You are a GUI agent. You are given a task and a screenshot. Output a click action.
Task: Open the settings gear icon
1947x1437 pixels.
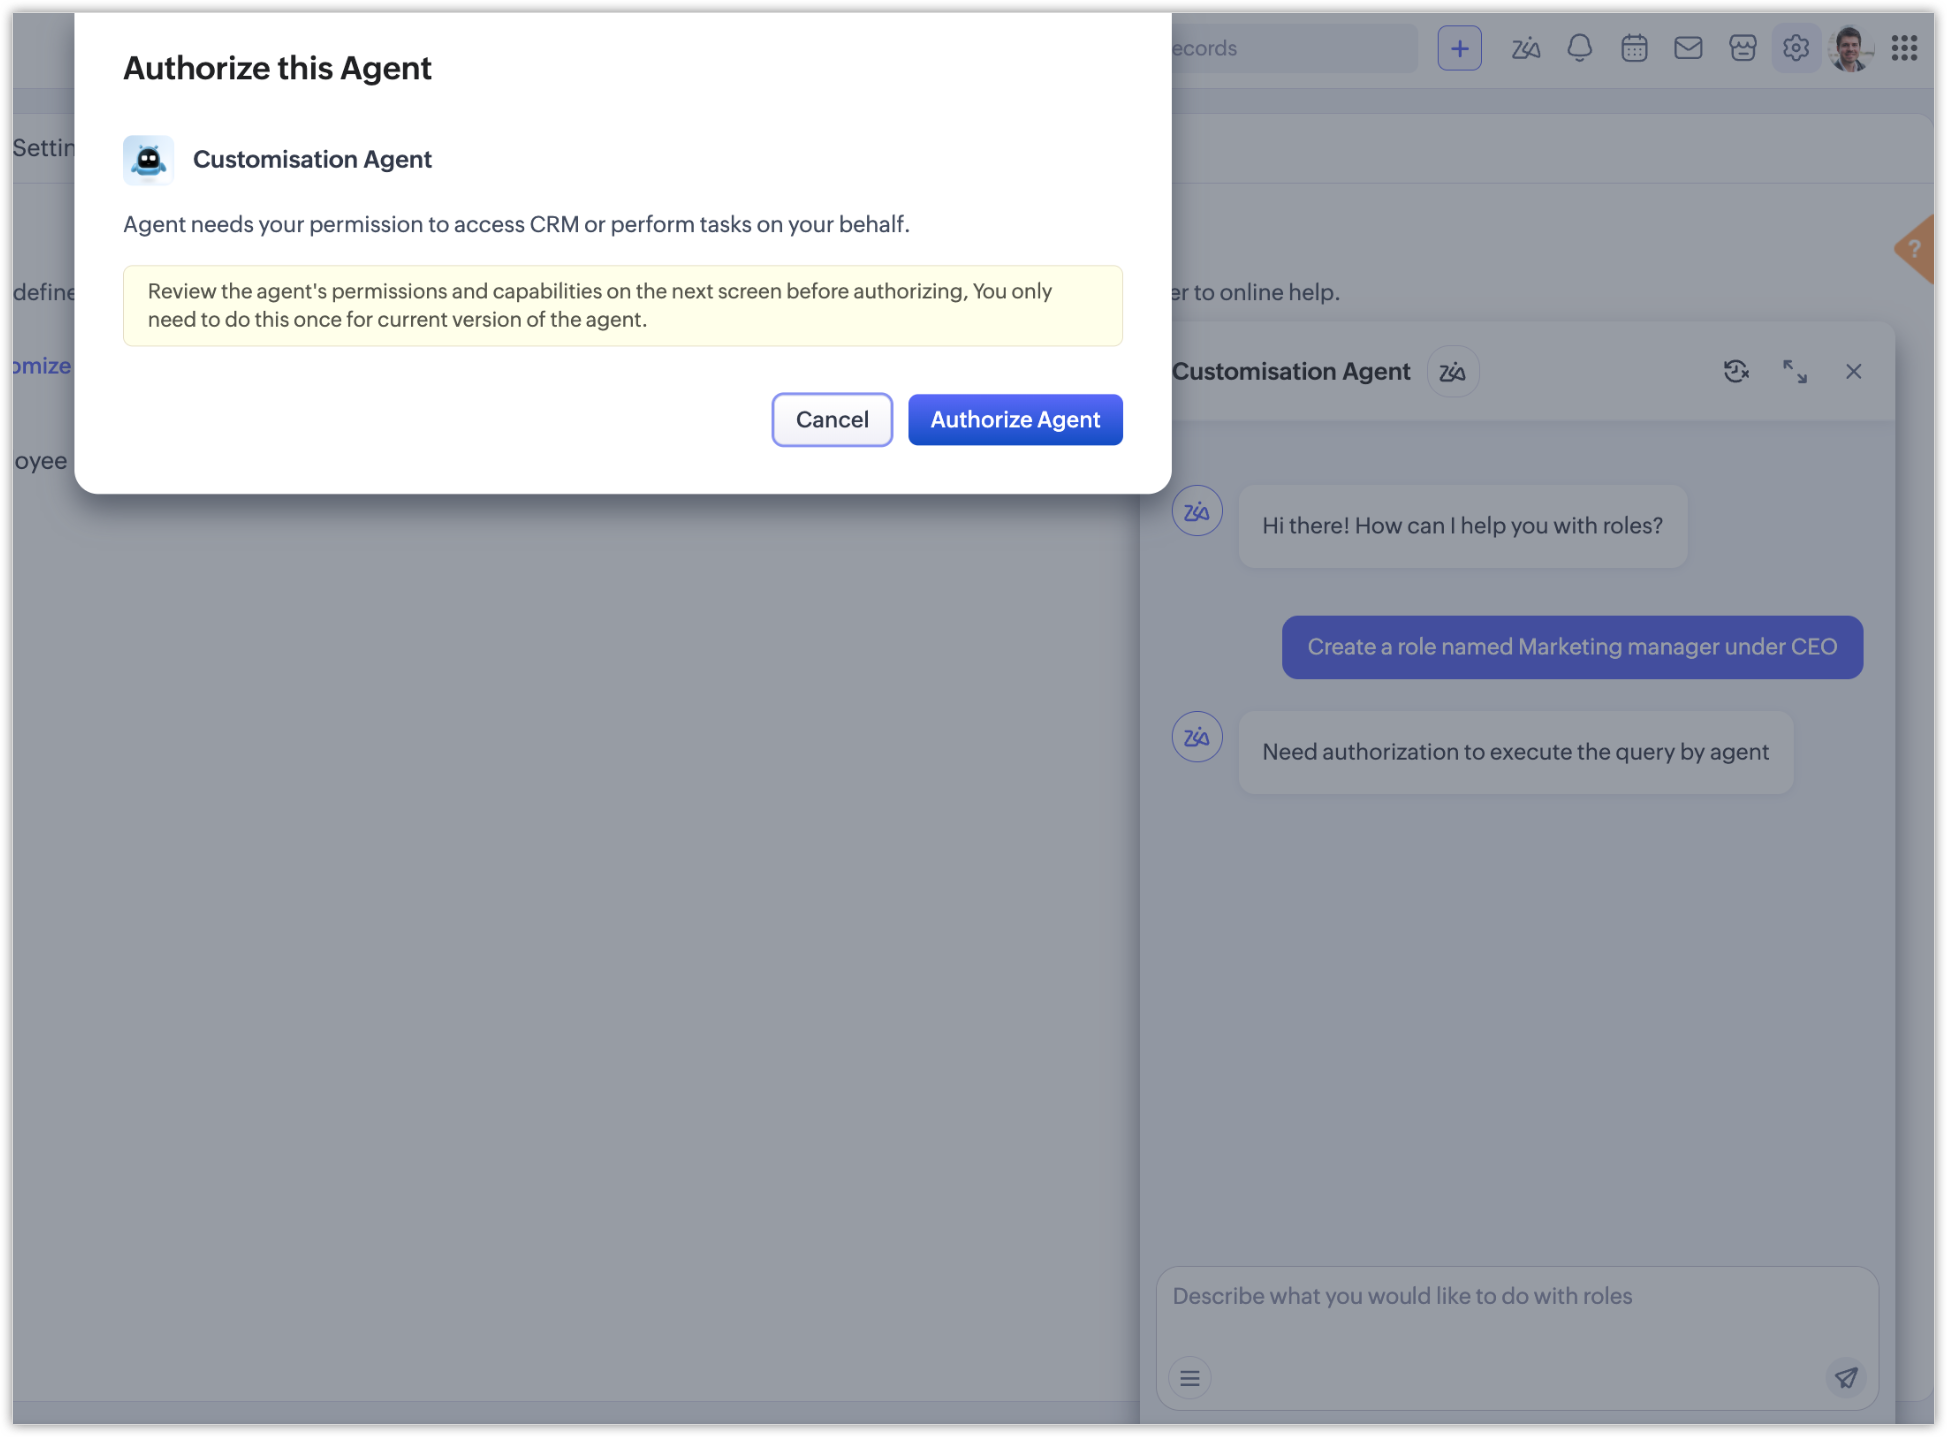1796,47
